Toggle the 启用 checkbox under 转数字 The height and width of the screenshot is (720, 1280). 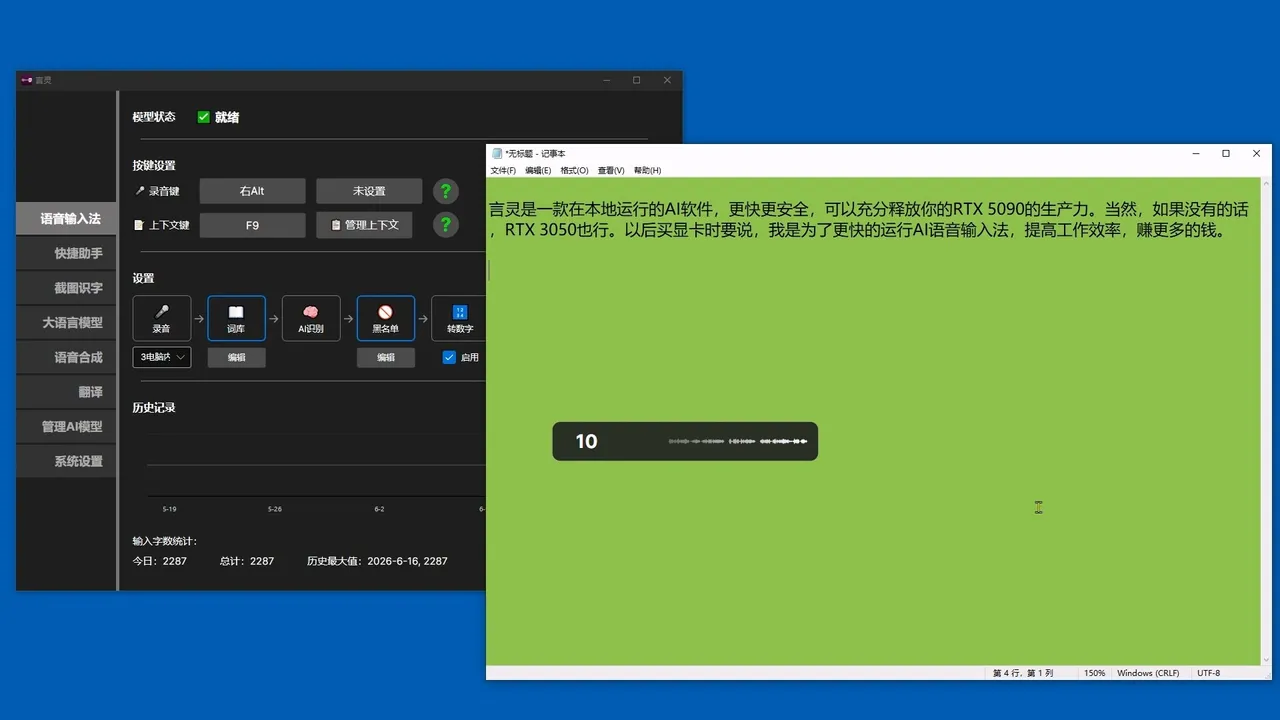coord(449,357)
